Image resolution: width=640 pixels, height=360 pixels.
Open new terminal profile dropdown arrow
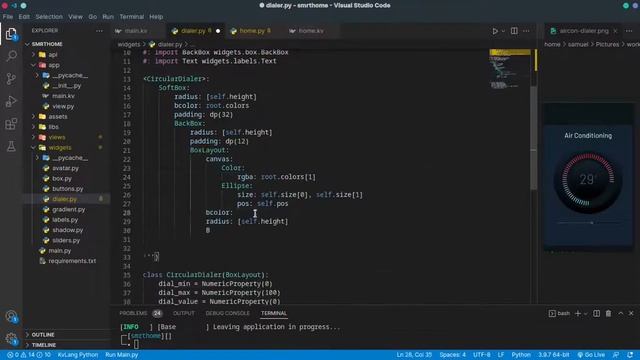tap(585, 313)
